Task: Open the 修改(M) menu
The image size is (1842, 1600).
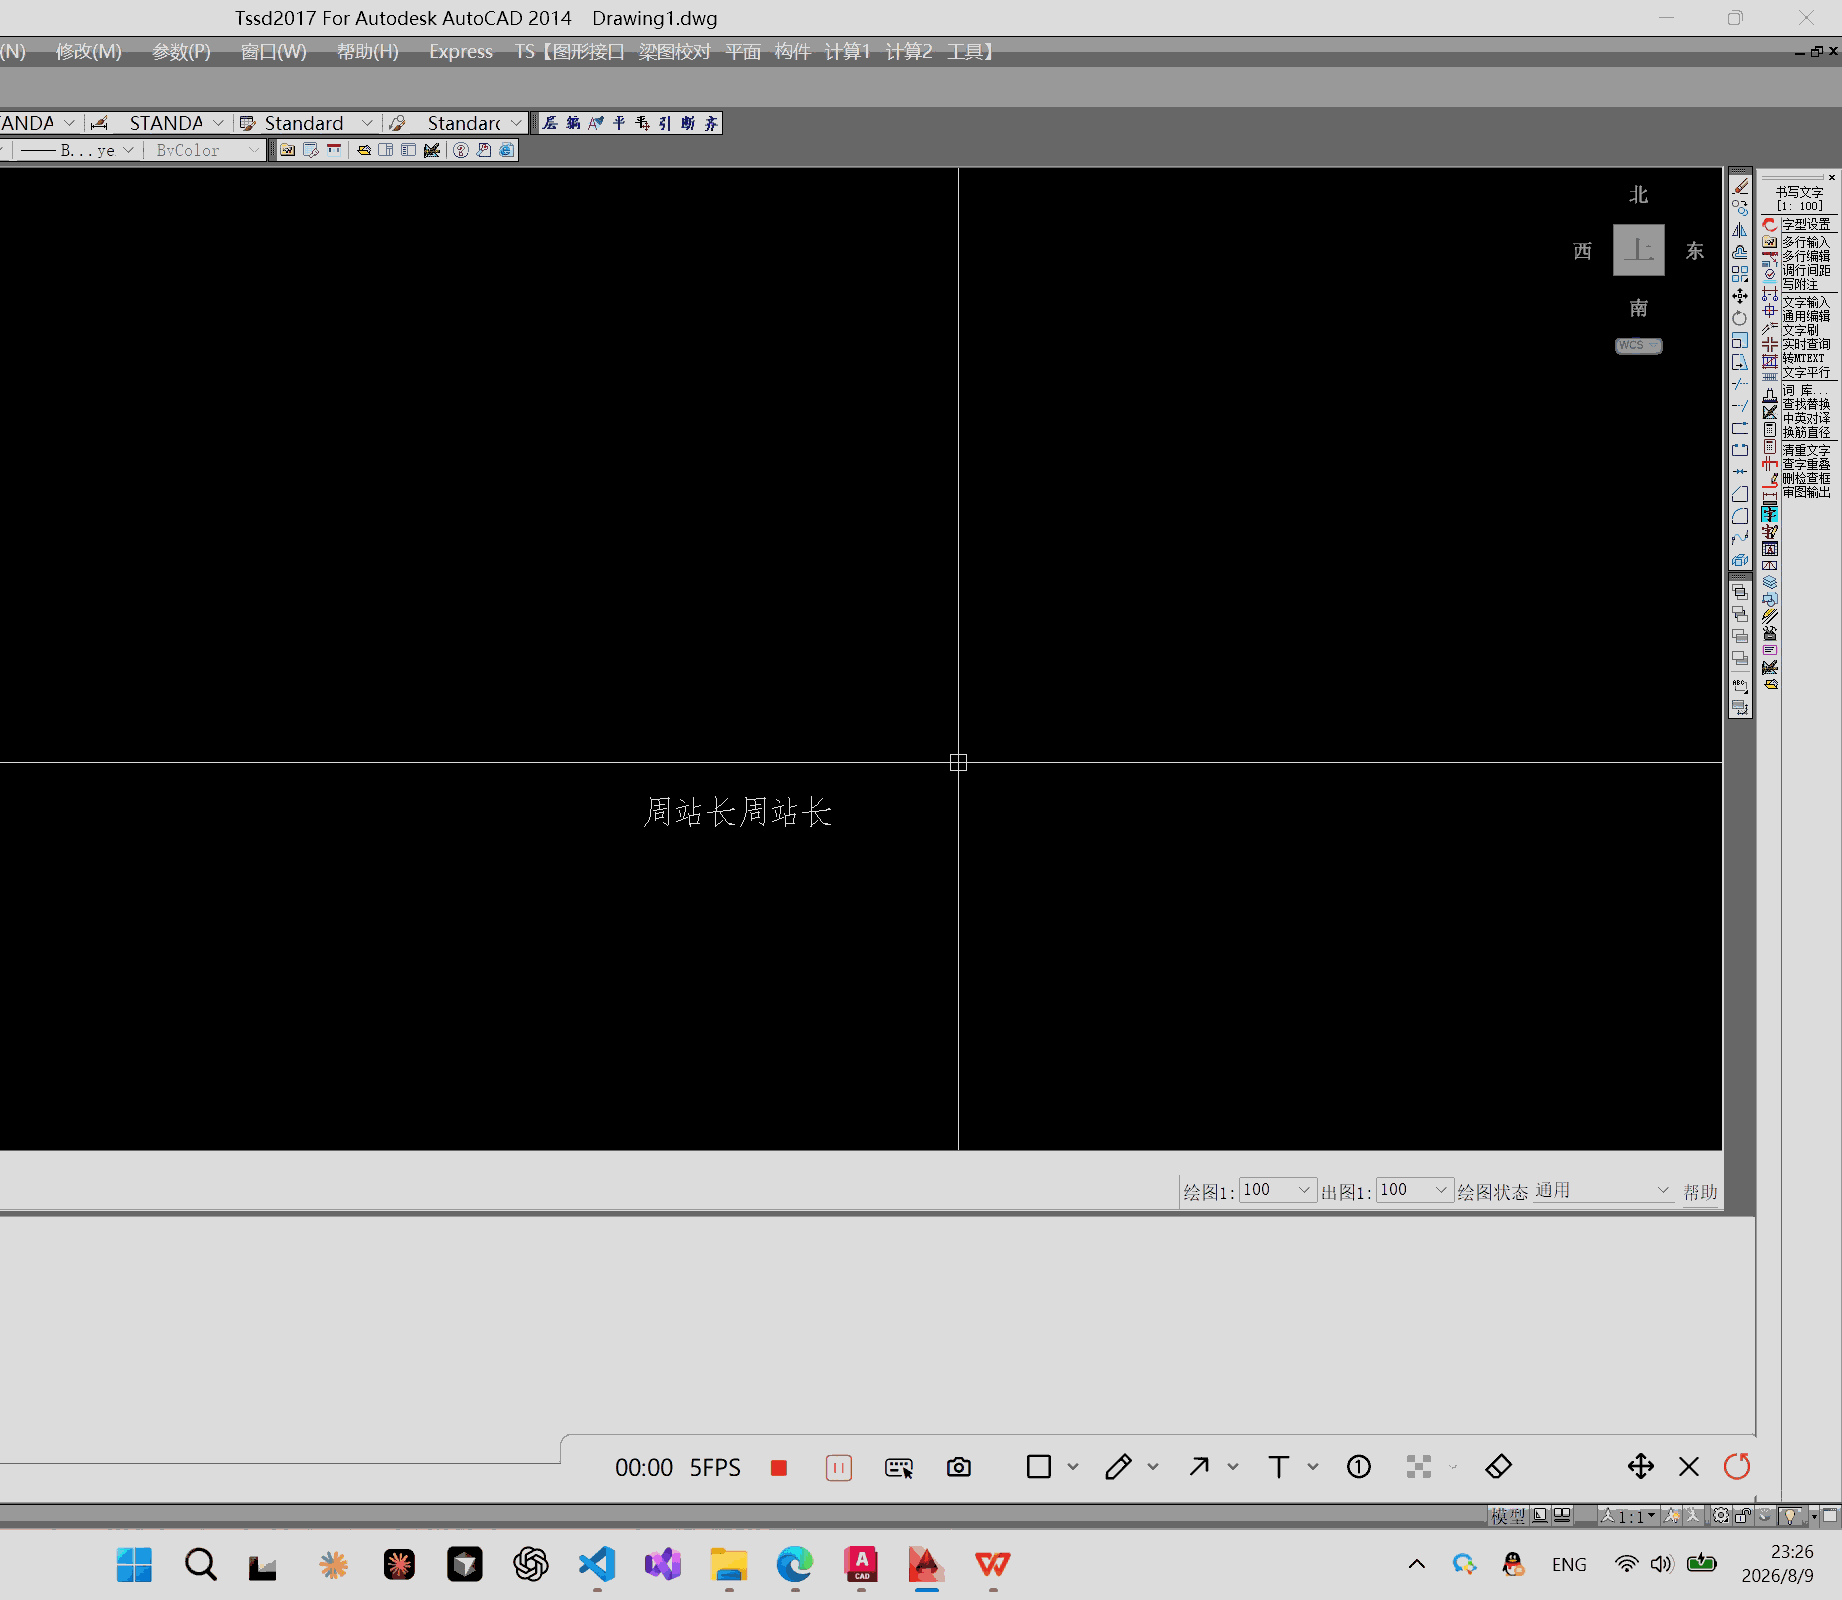Action: pyautogui.click(x=89, y=52)
